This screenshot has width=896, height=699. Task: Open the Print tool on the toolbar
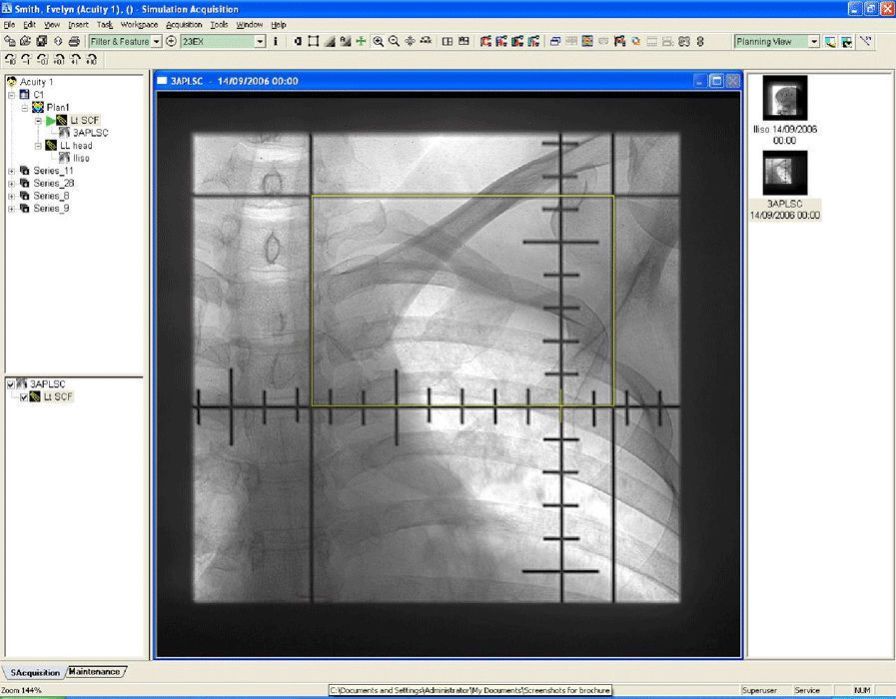click(x=75, y=42)
